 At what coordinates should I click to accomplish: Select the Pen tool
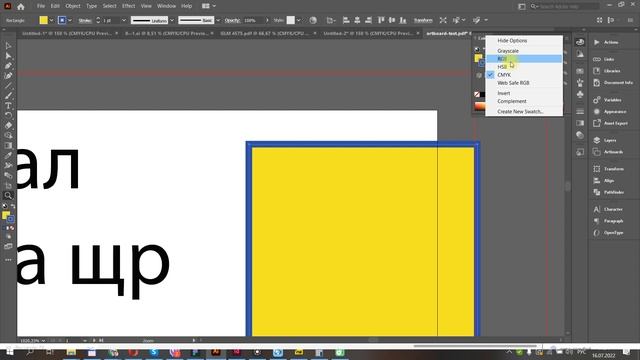click(x=8, y=66)
